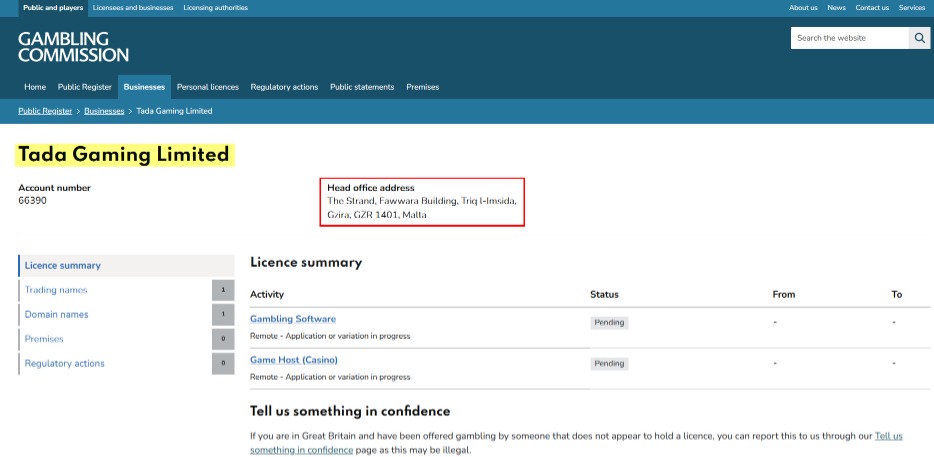Viewport: 934px width, 457px height.
Task: Open Public statements navigation item
Action: tap(362, 87)
